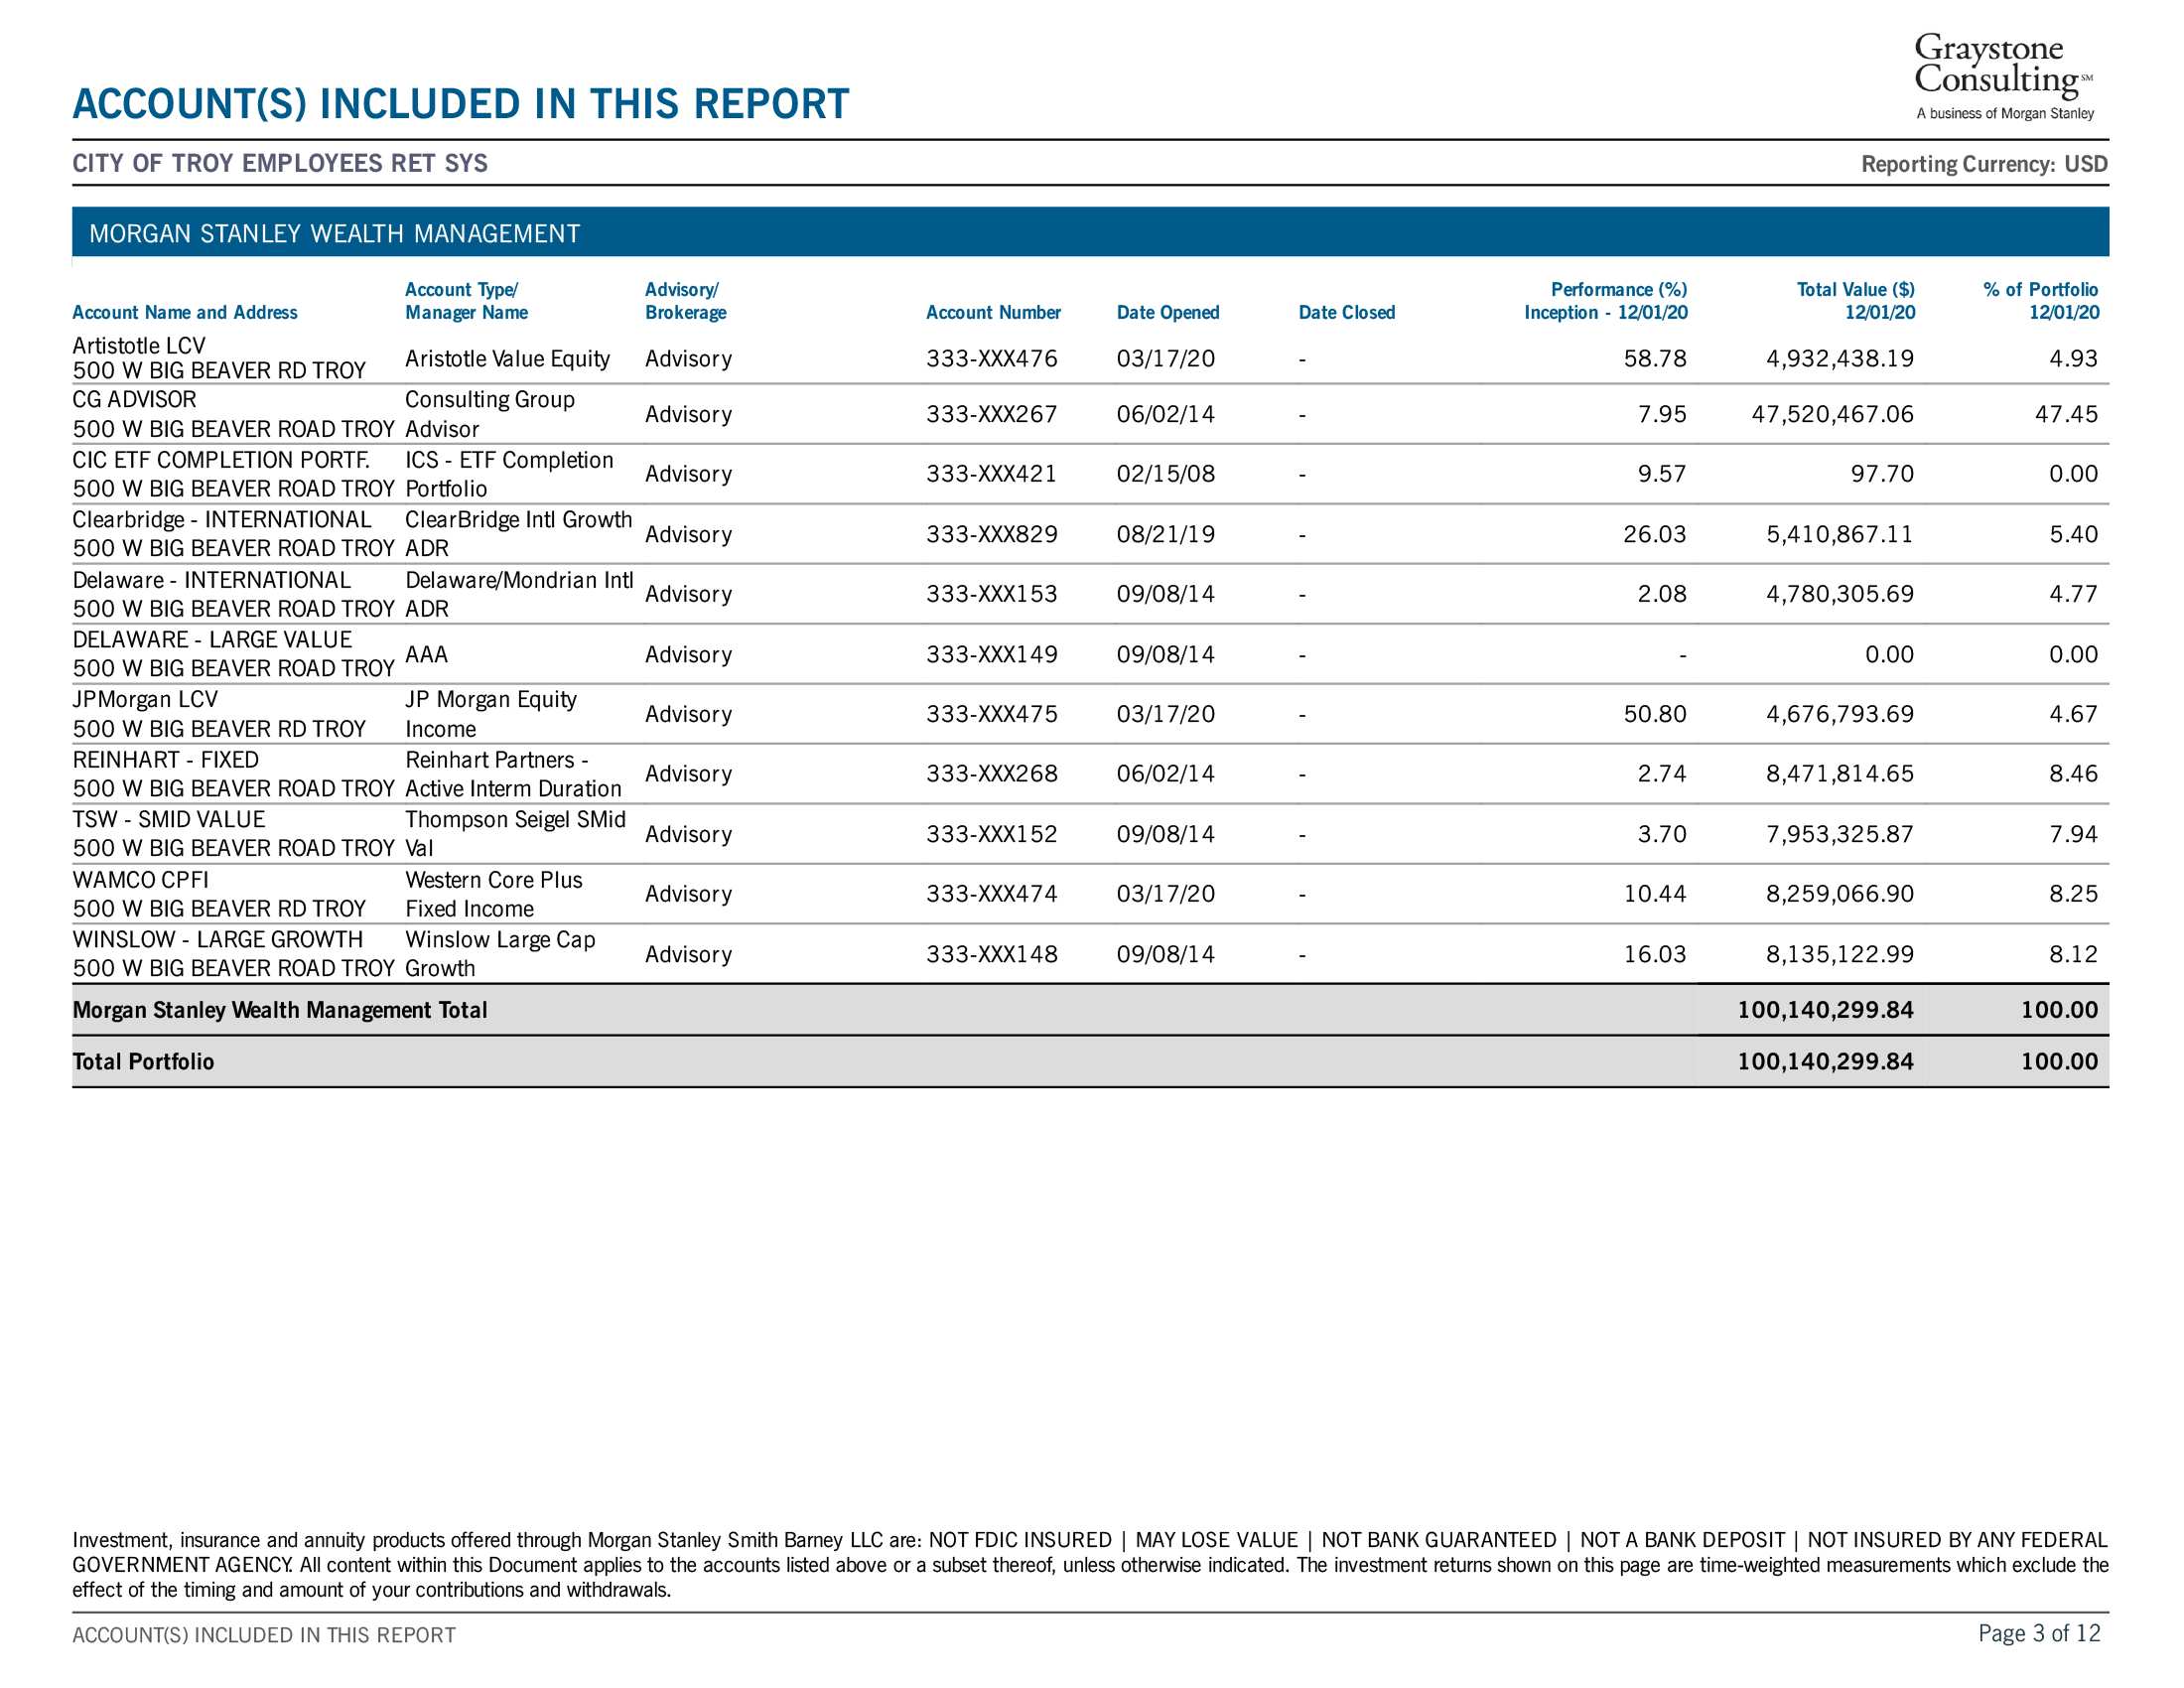Select 'Winslow Large Cap Growth' manager
This screenshot has height=1688, width=2184.
pos(500,954)
